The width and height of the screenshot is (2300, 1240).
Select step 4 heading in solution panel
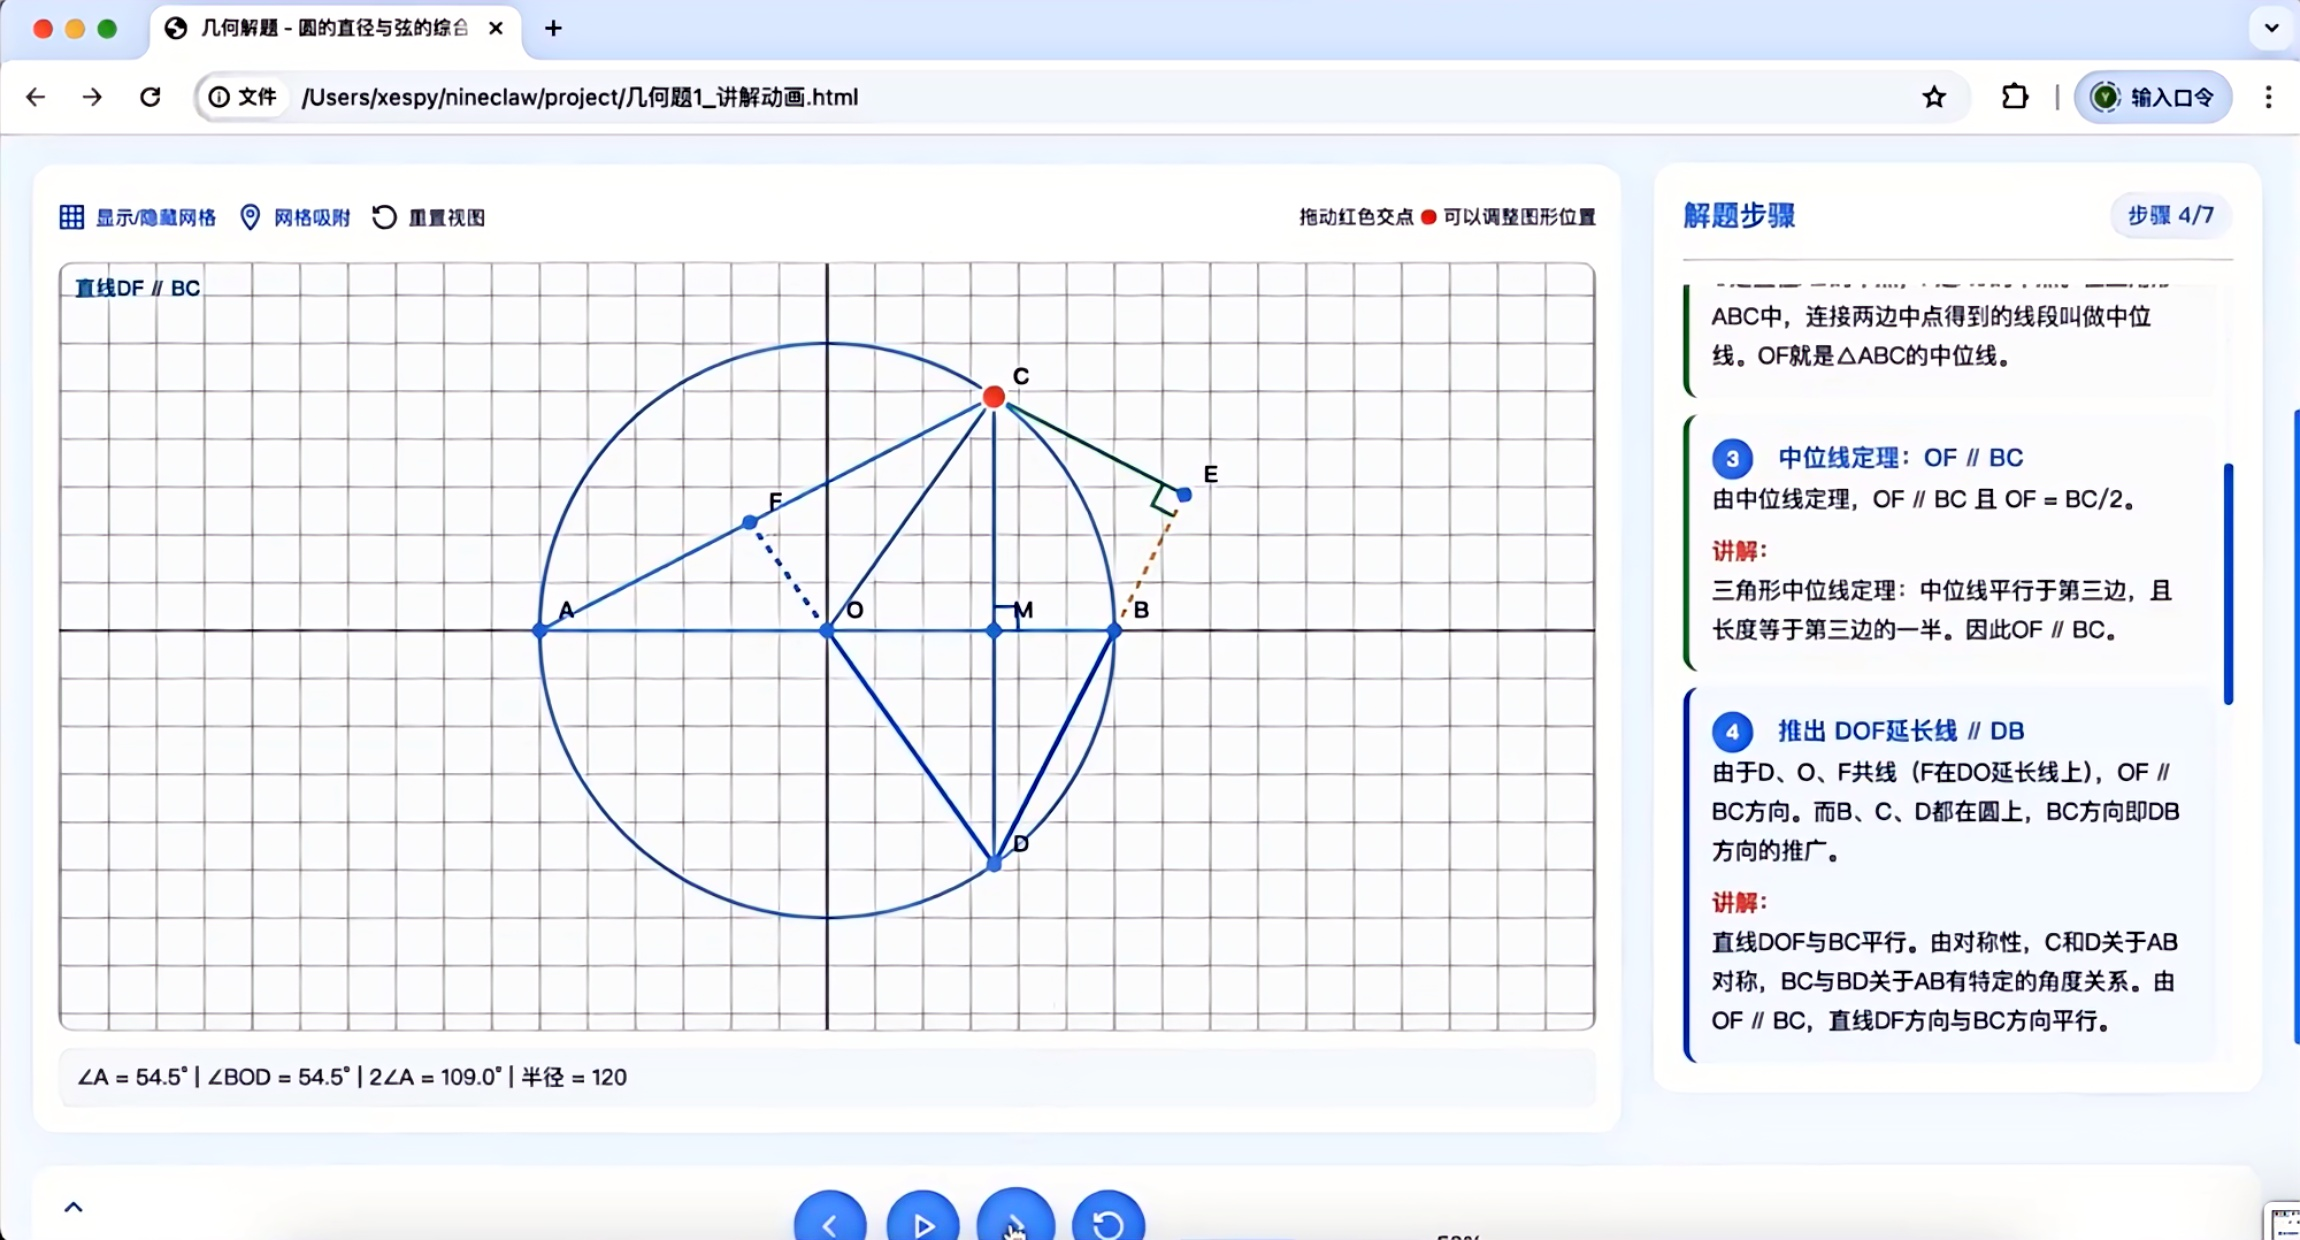coord(1900,731)
